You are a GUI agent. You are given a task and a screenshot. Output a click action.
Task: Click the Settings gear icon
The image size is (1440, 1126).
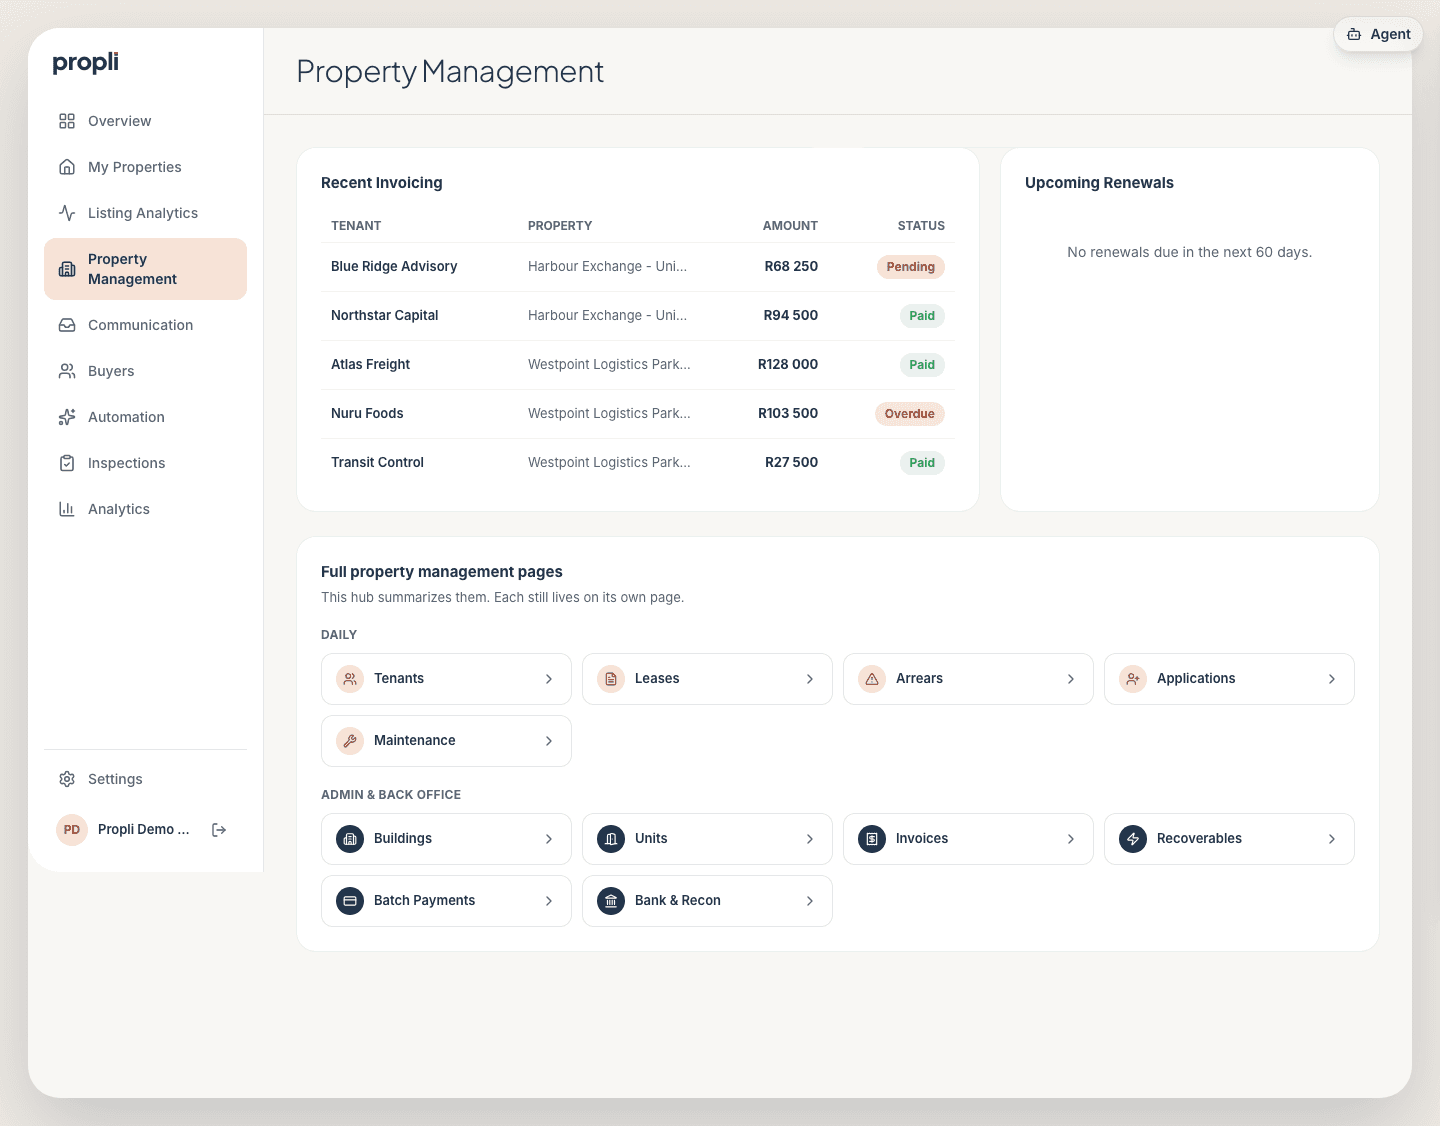click(x=67, y=779)
